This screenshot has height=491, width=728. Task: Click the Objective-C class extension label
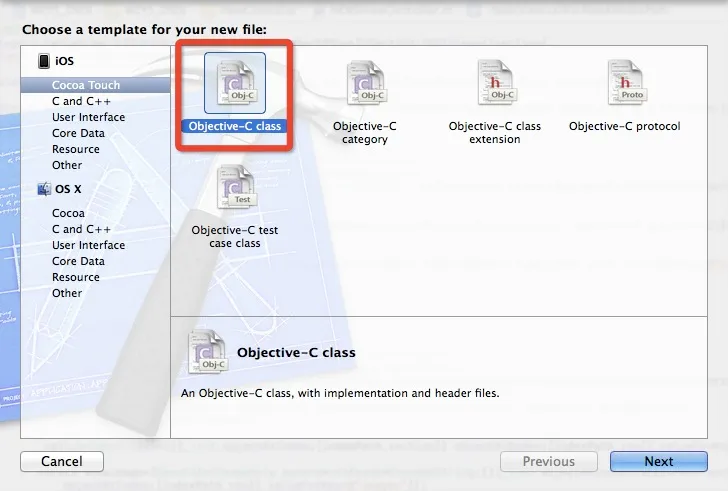point(495,133)
